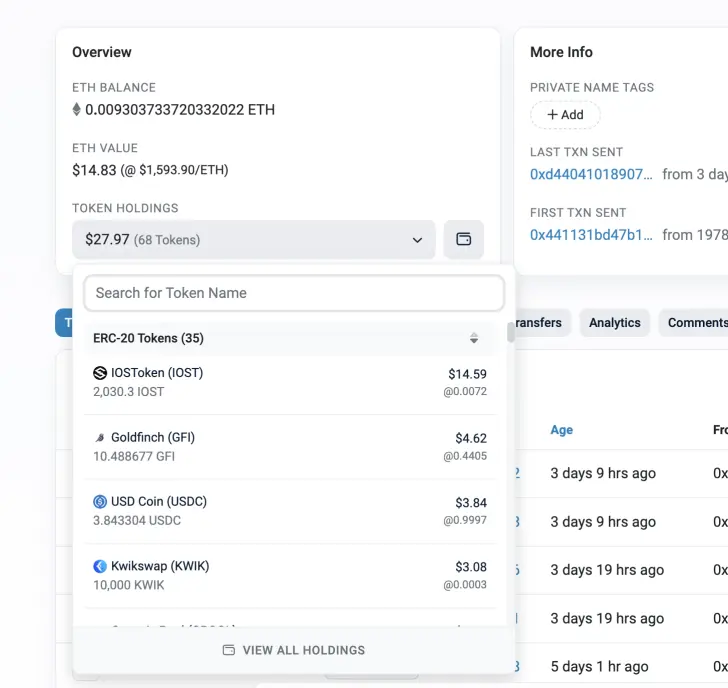Click the 3.843304 USDC amount
This screenshot has height=688, width=728.
(x=137, y=520)
